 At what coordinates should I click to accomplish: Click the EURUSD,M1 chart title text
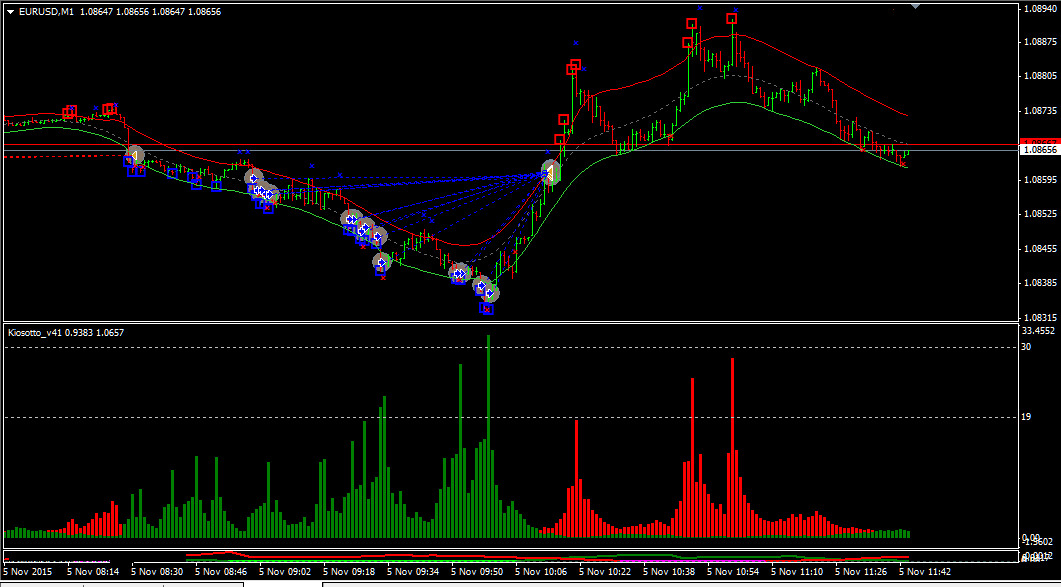(x=46, y=12)
